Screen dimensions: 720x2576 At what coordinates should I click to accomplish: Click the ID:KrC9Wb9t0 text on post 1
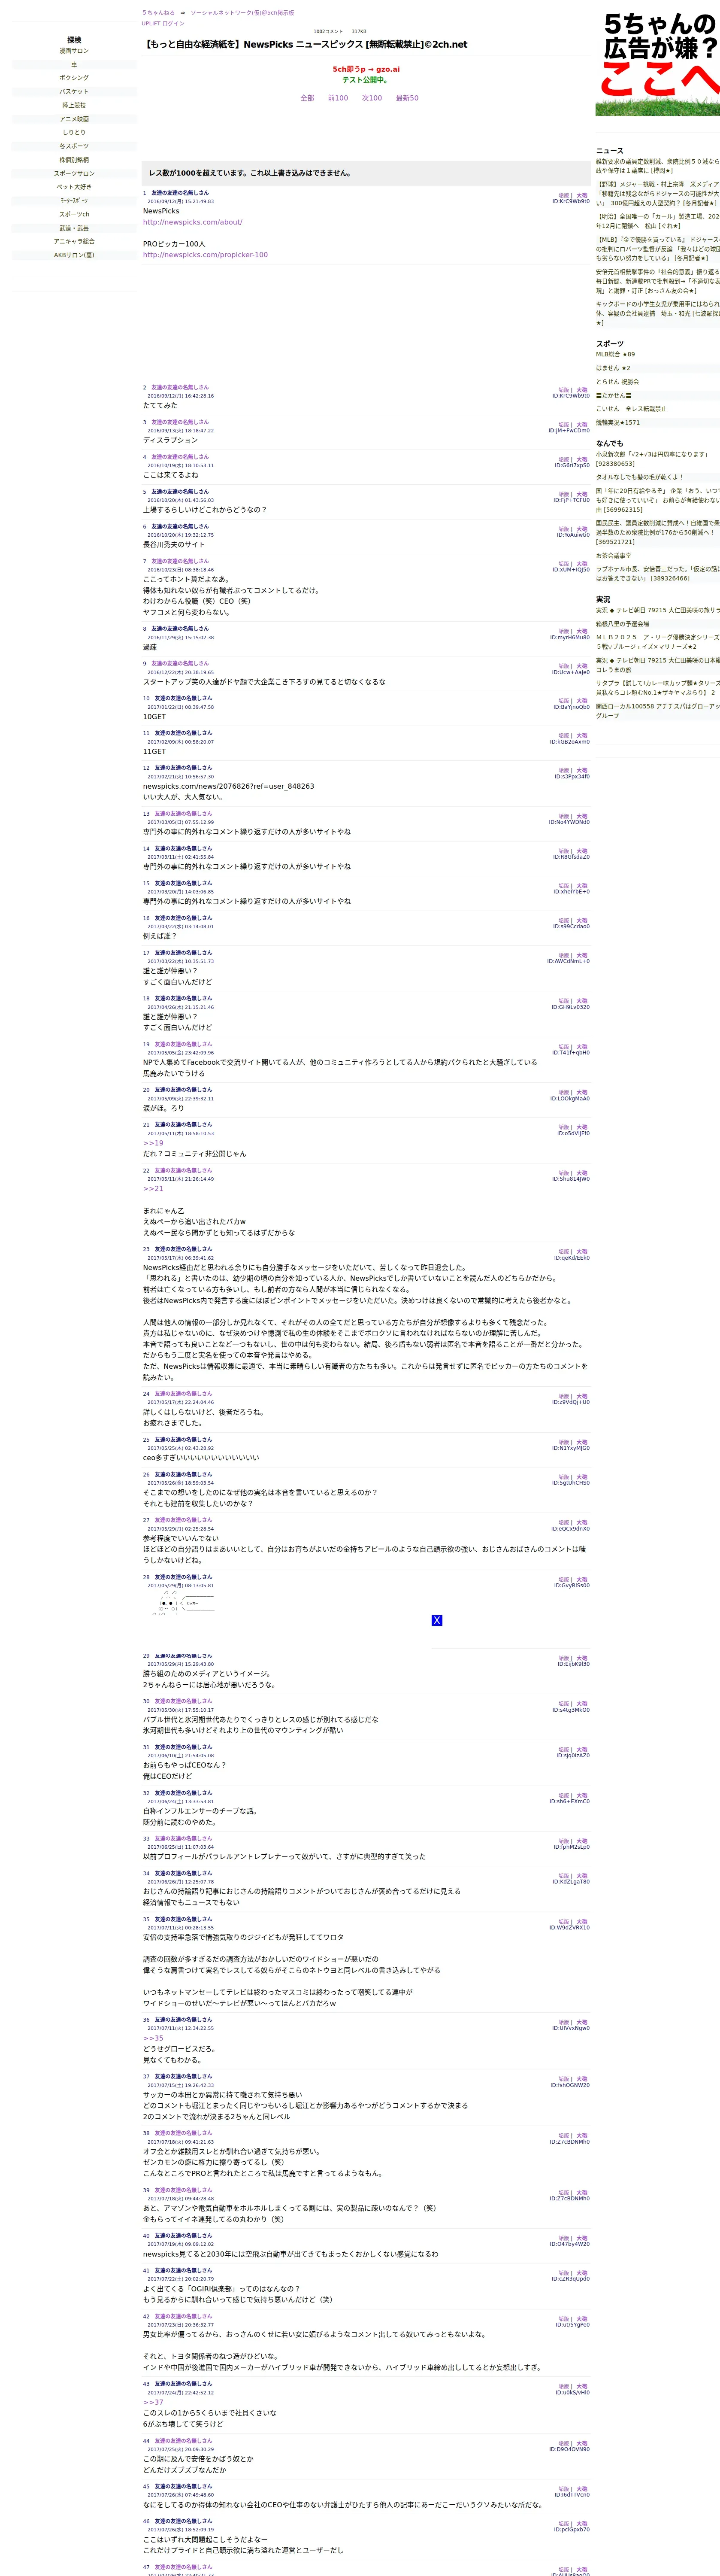coord(571,202)
